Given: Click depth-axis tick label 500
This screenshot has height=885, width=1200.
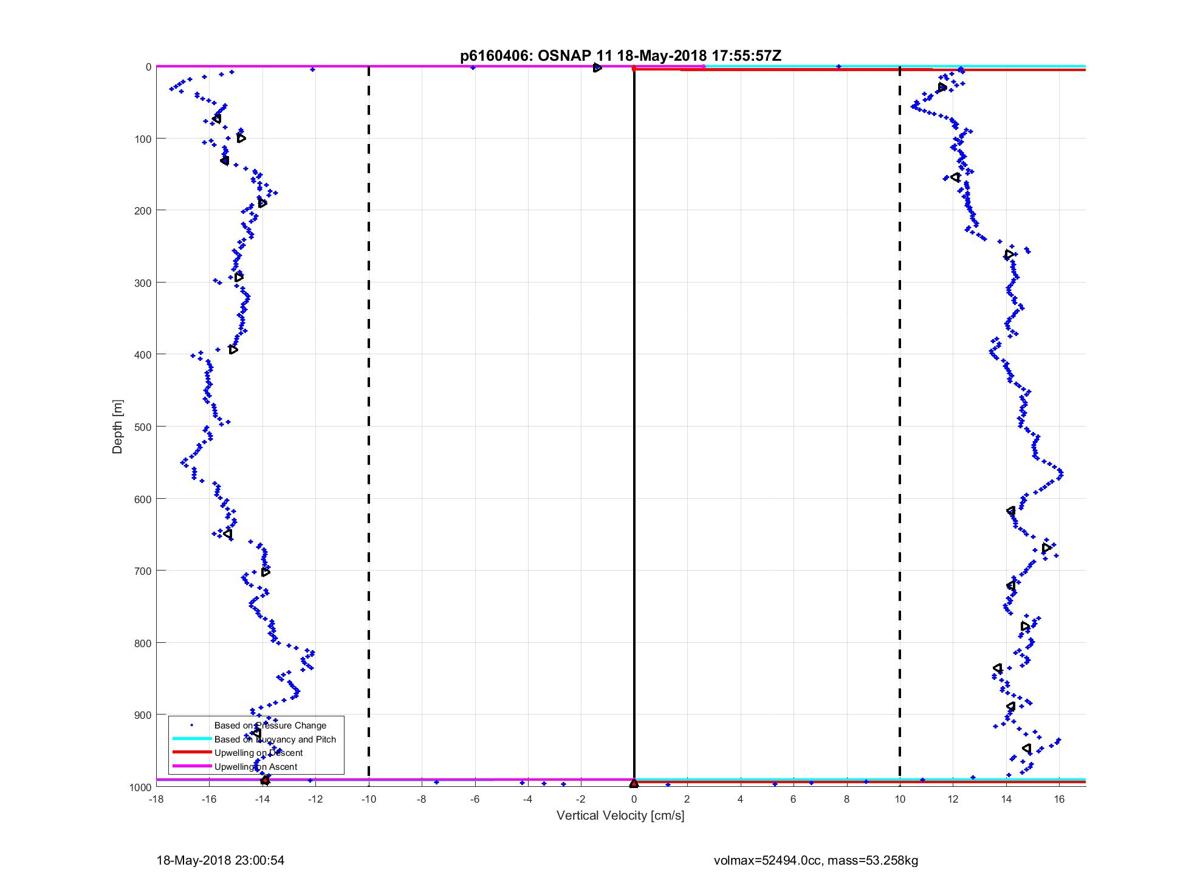Looking at the screenshot, I should 142,427.
